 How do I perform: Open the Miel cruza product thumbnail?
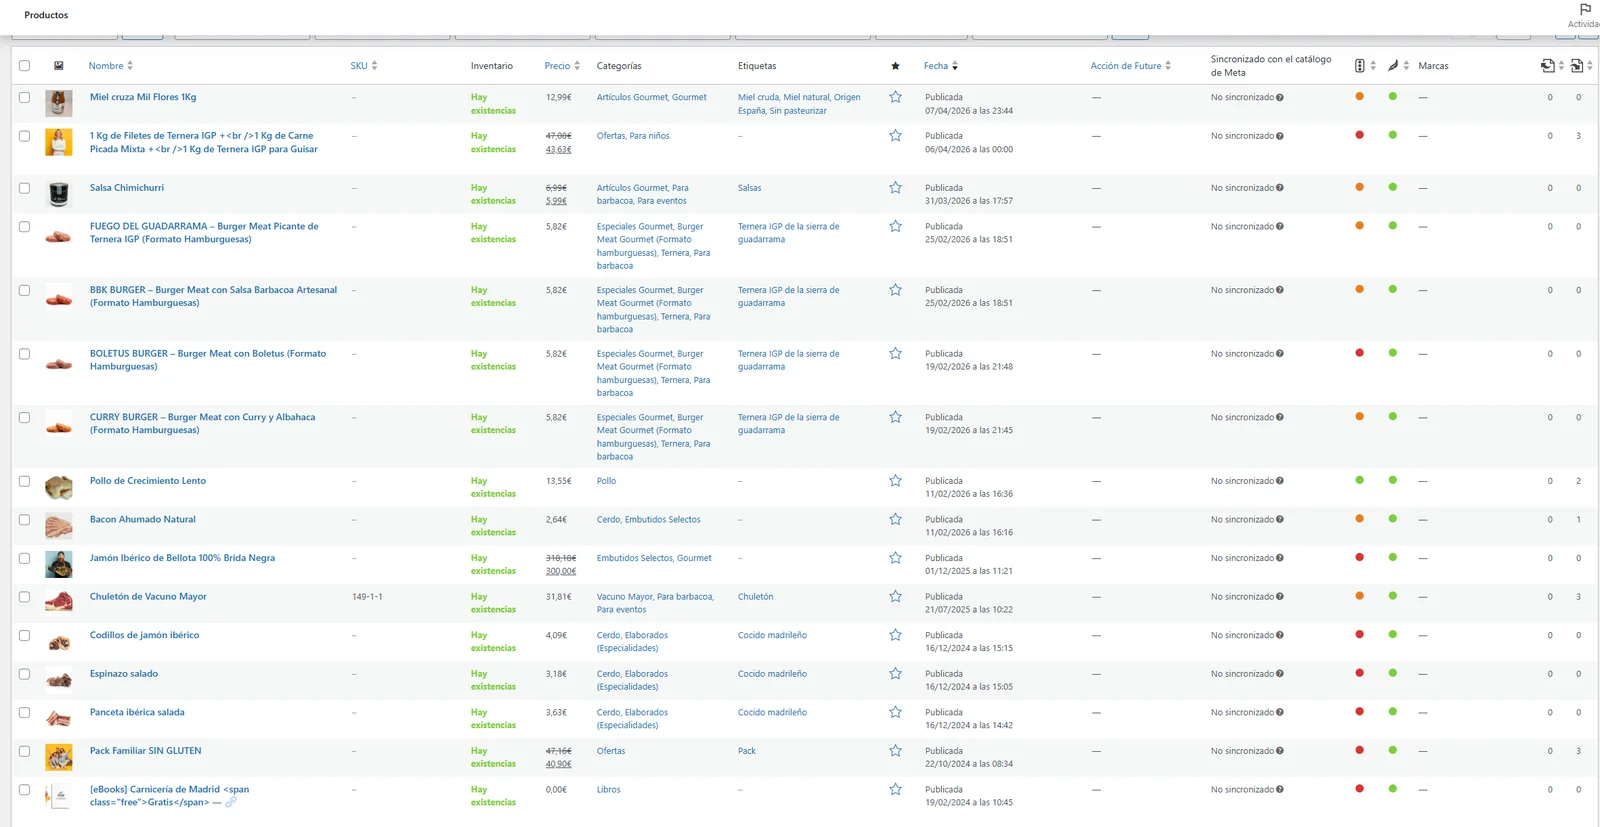[59, 104]
